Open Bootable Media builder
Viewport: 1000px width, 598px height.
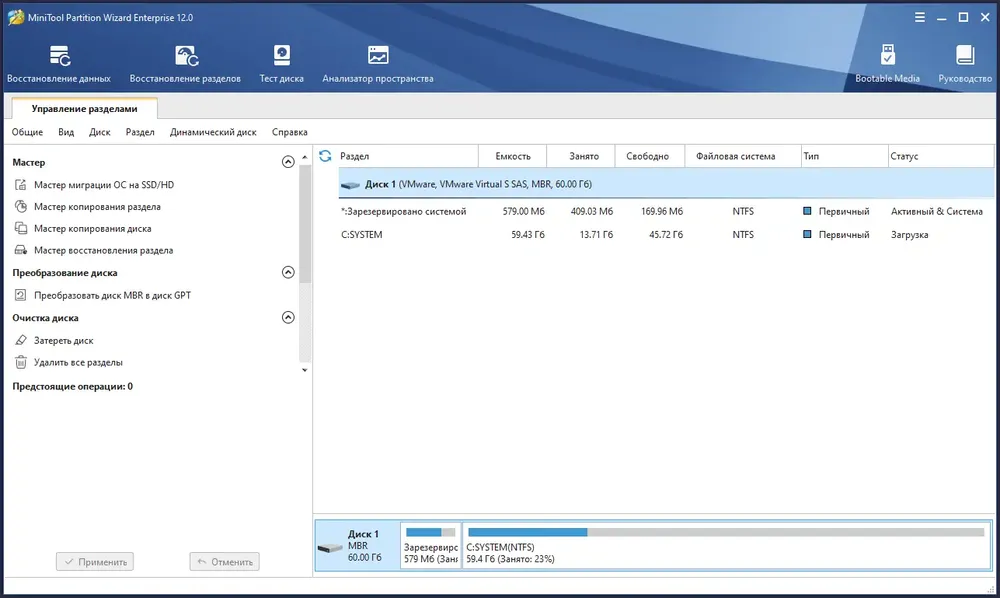click(887, 64)
